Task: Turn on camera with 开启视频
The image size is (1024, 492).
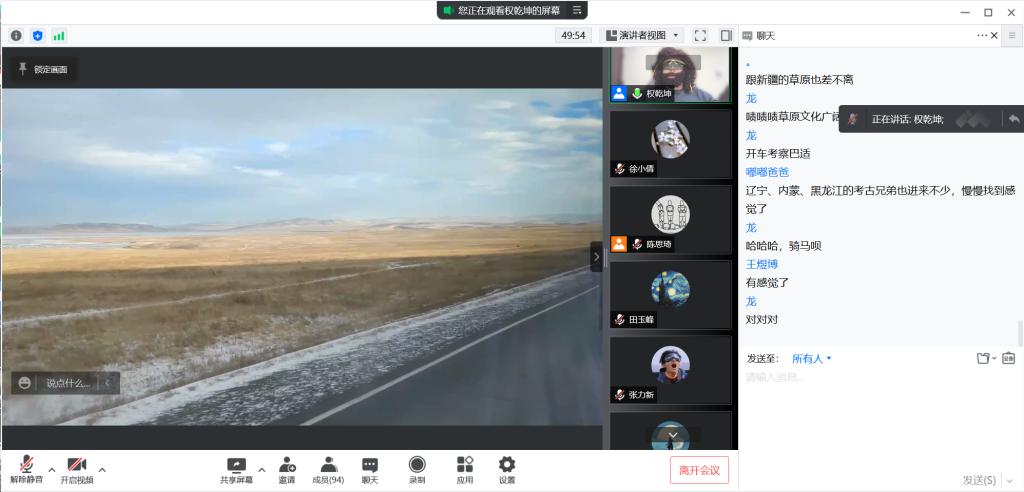Action: (77, 468)
